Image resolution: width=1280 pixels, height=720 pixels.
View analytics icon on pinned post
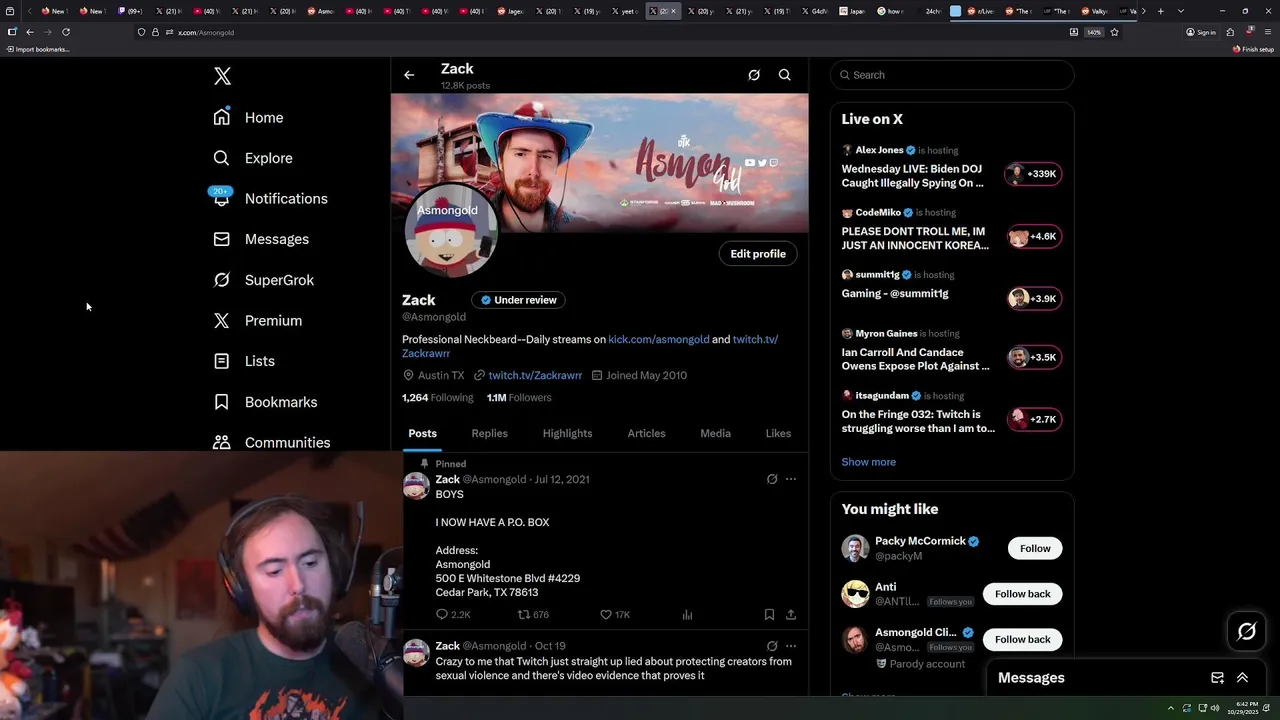(687, 615)
